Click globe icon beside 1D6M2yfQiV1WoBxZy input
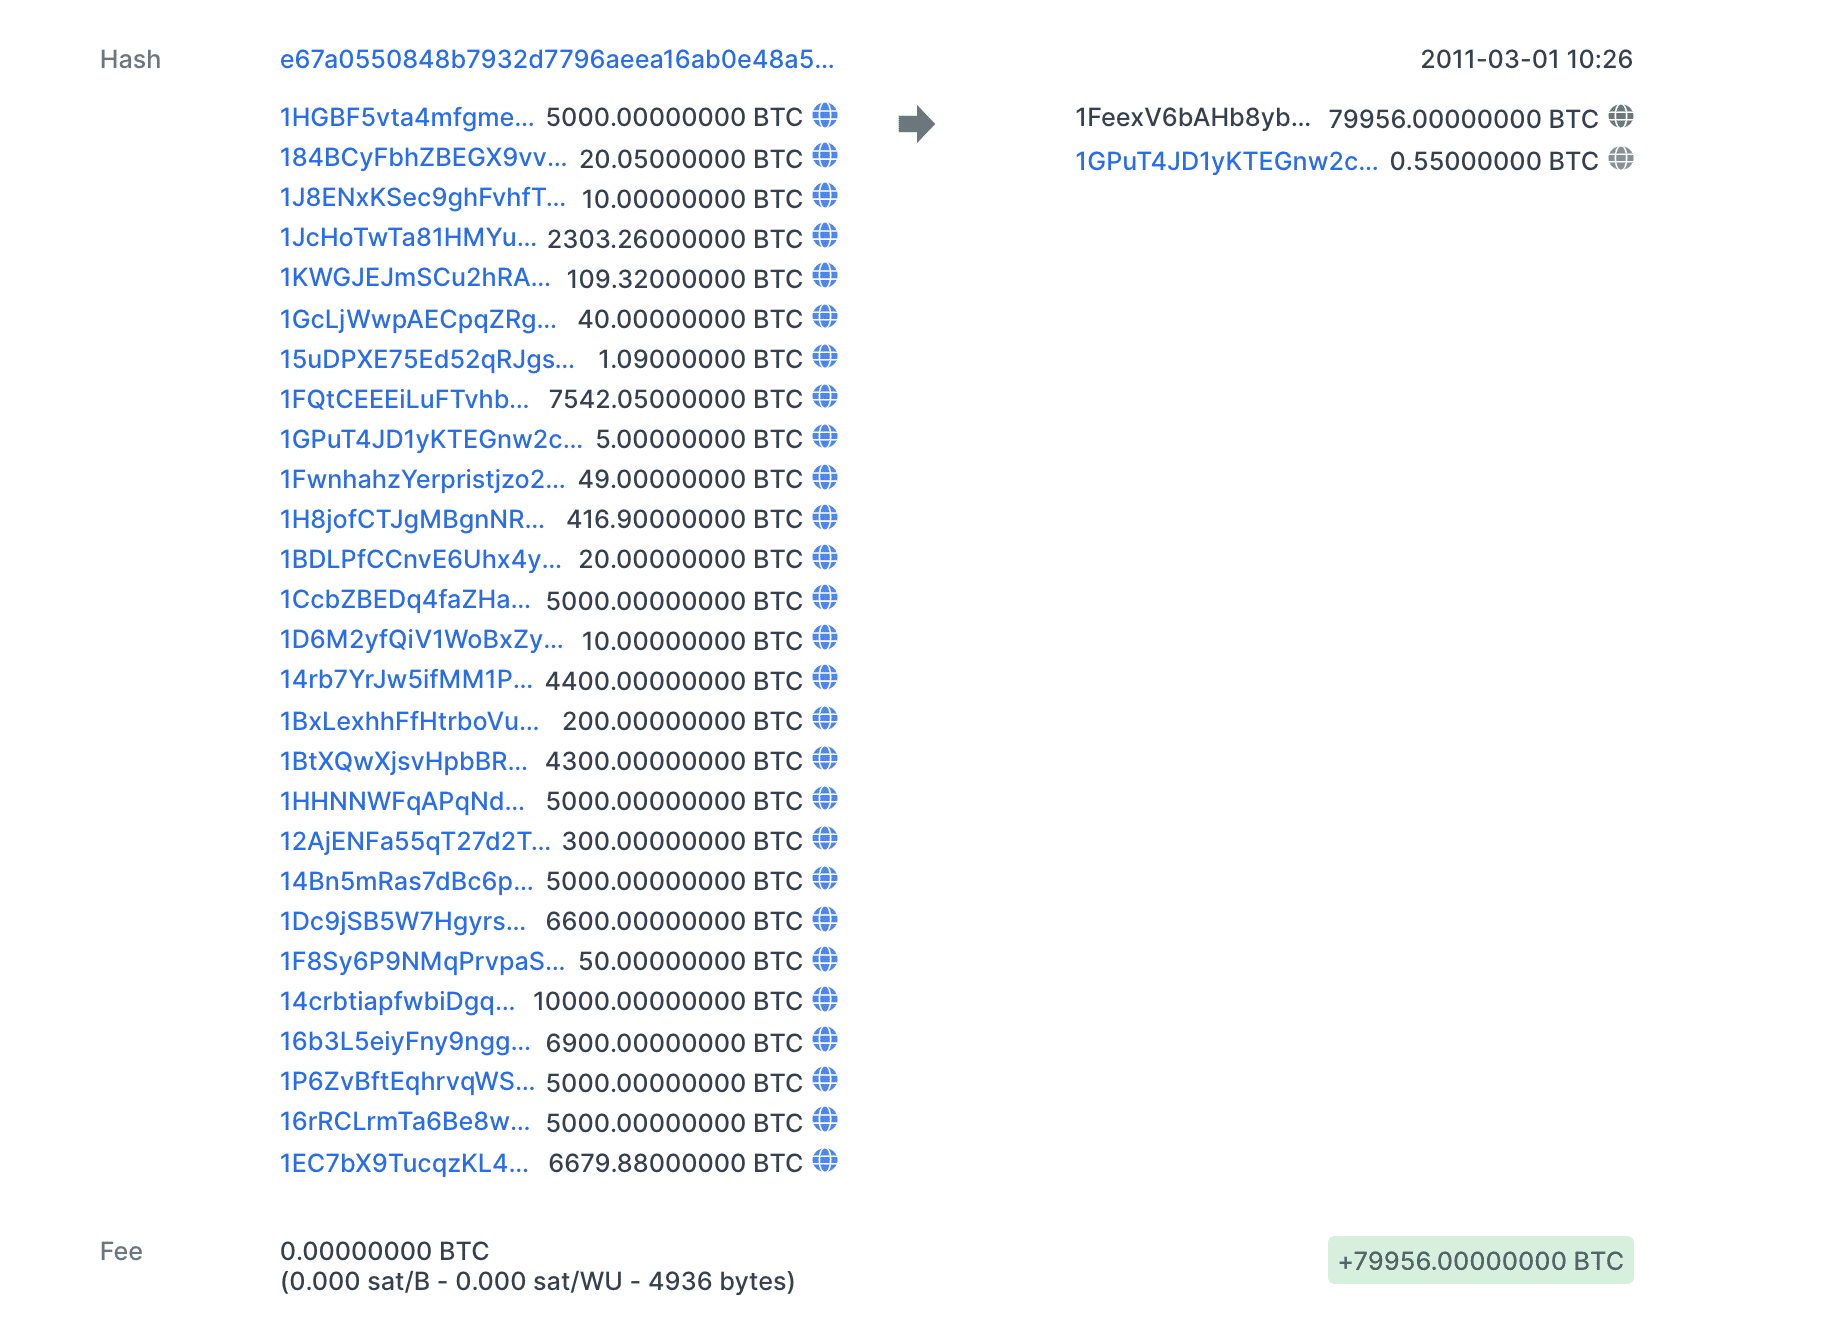The height and width of the screenshot is (1332, 1842). point(825,638)
